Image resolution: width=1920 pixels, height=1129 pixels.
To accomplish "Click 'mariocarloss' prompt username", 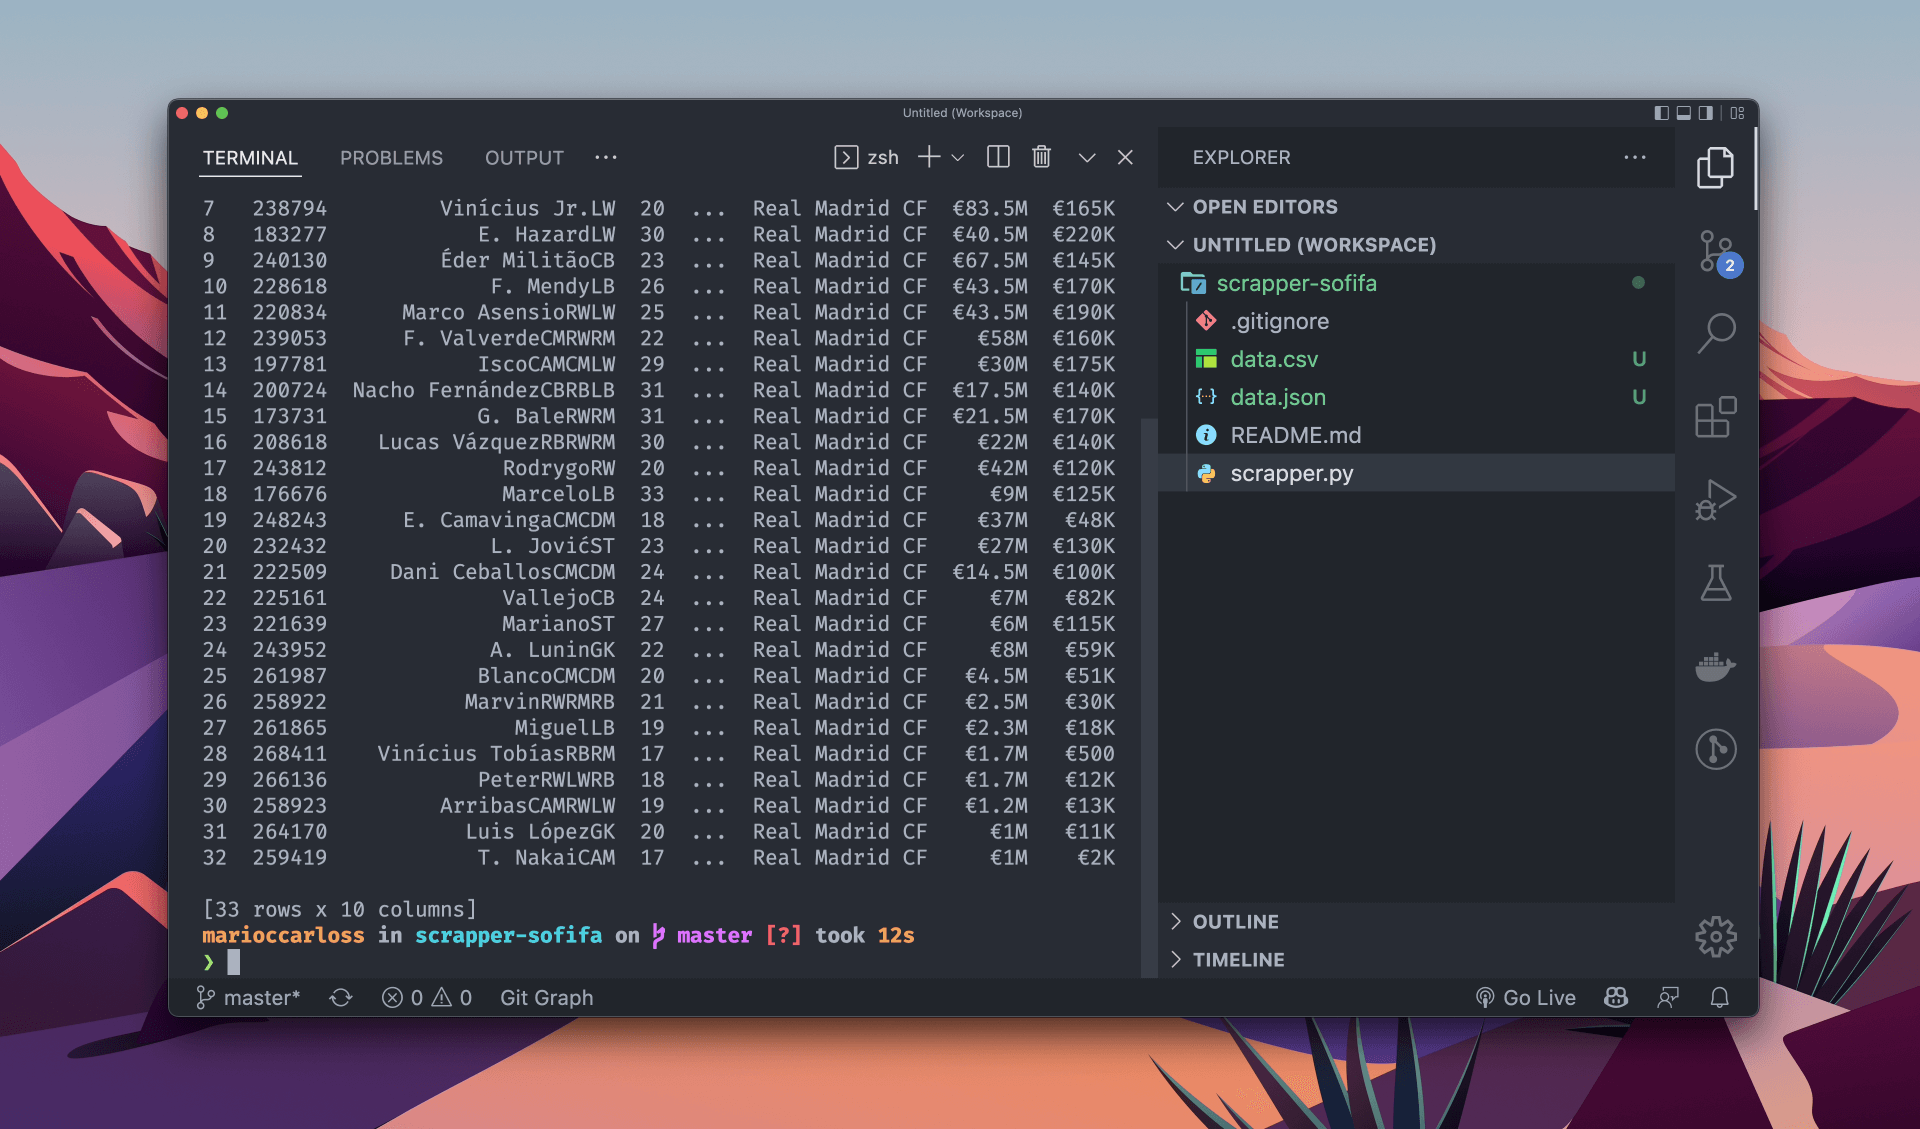I will (283, 935).
